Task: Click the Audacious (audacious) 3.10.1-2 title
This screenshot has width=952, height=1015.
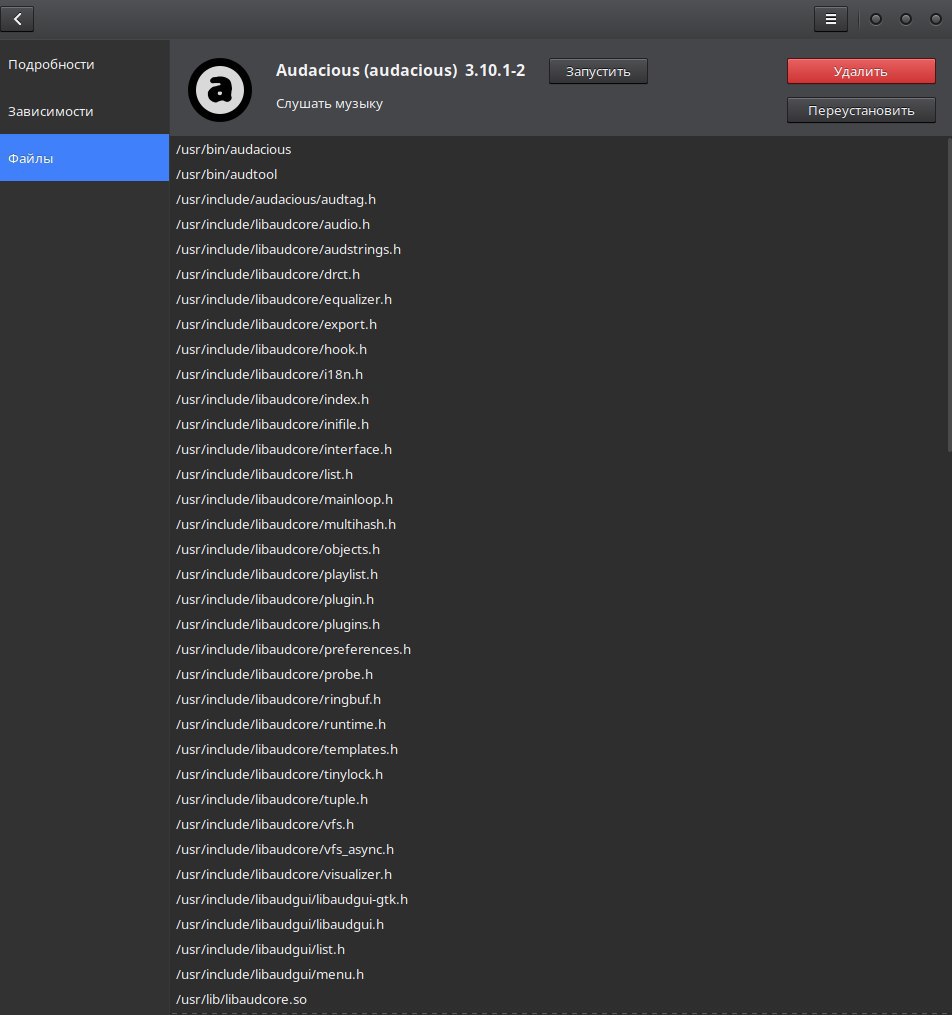Action: pos(400,70)
